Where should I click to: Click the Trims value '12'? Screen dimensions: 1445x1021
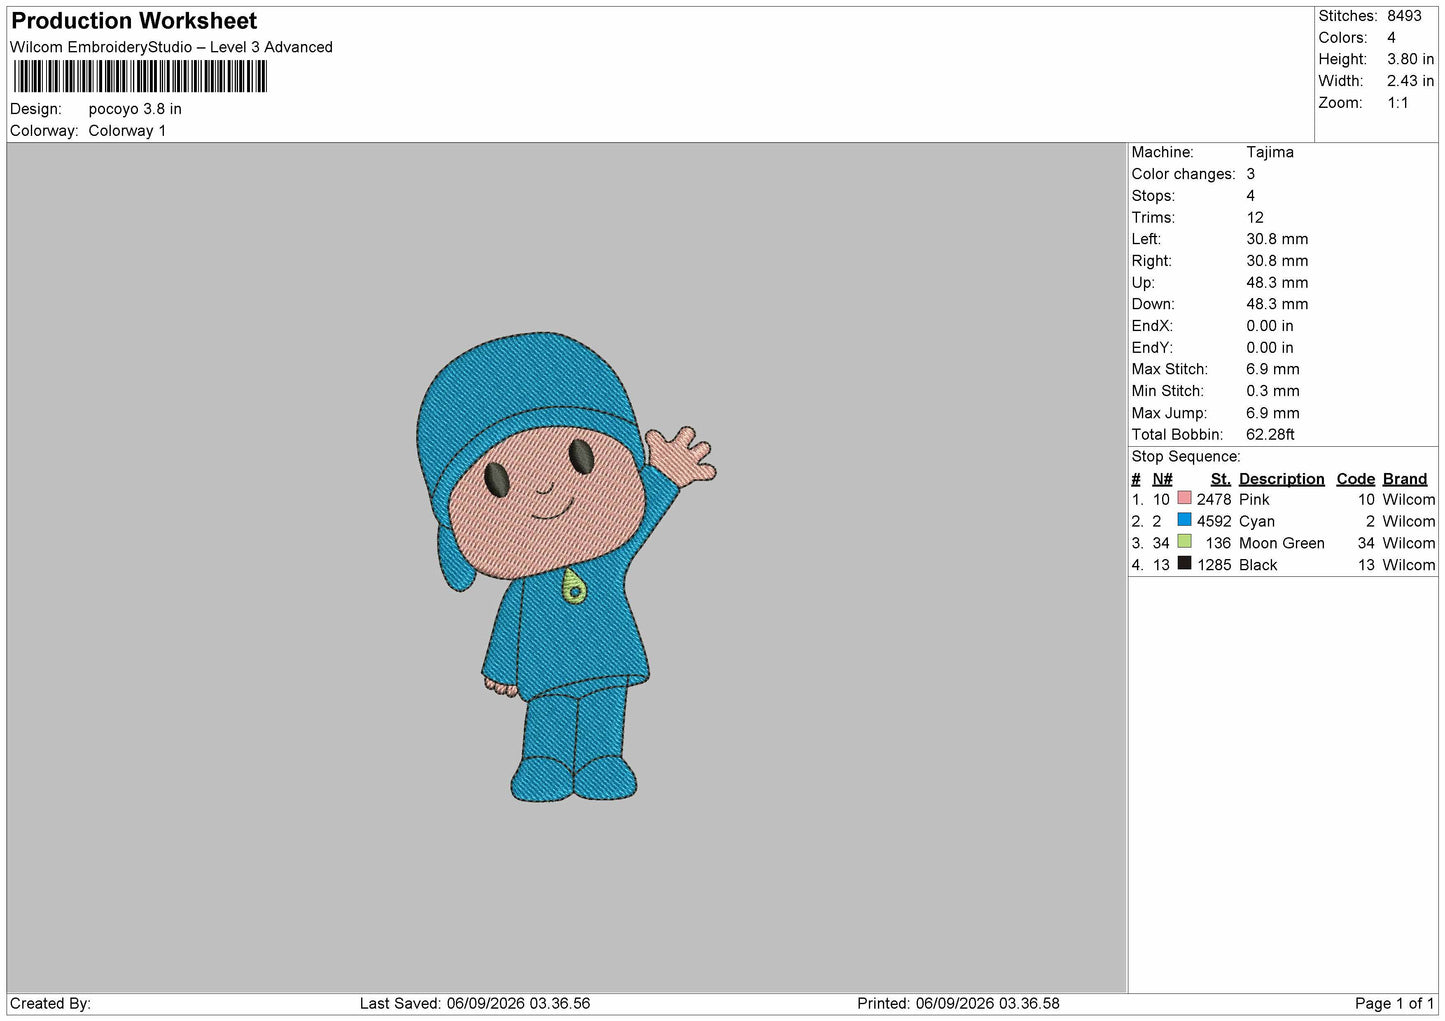(x=1255, y=217)
